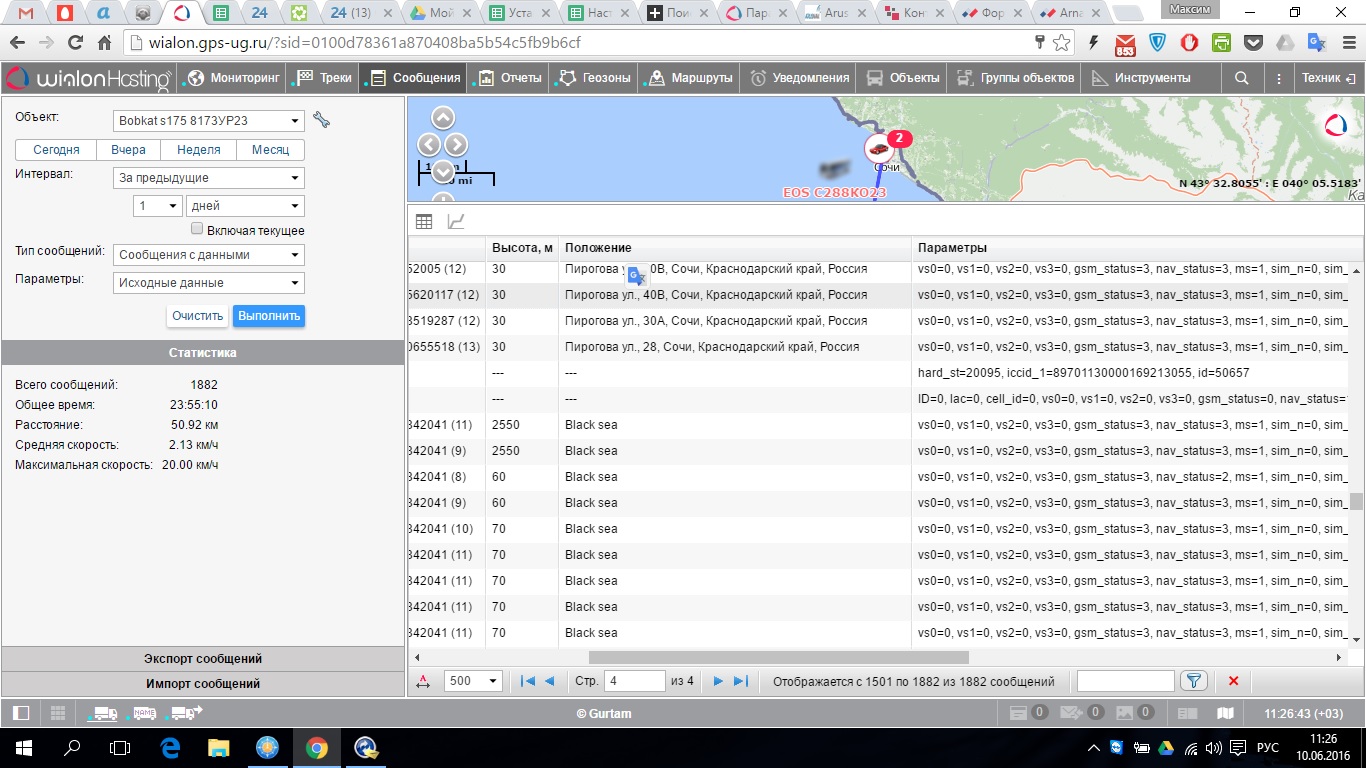Switch to the 'Геозоны' tab

595,78
